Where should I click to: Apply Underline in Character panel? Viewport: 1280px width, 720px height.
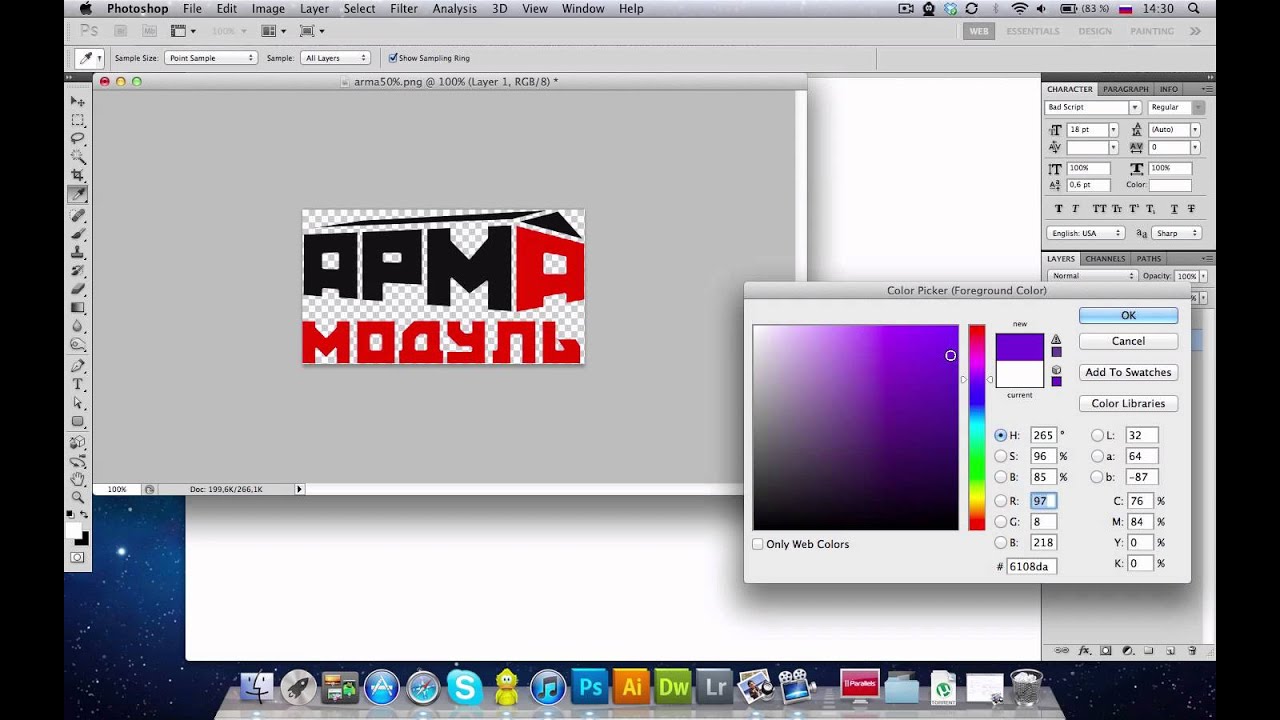1174,209
